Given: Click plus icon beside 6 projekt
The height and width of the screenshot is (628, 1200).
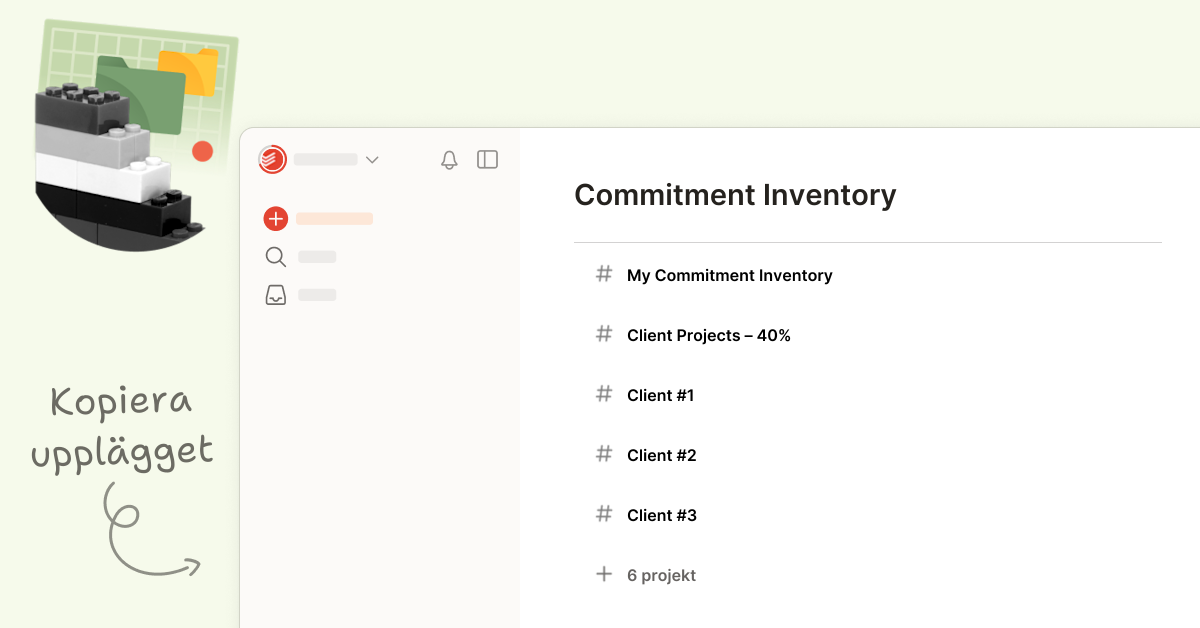Looking at the screenshot, I should click(x=604, y=574).
